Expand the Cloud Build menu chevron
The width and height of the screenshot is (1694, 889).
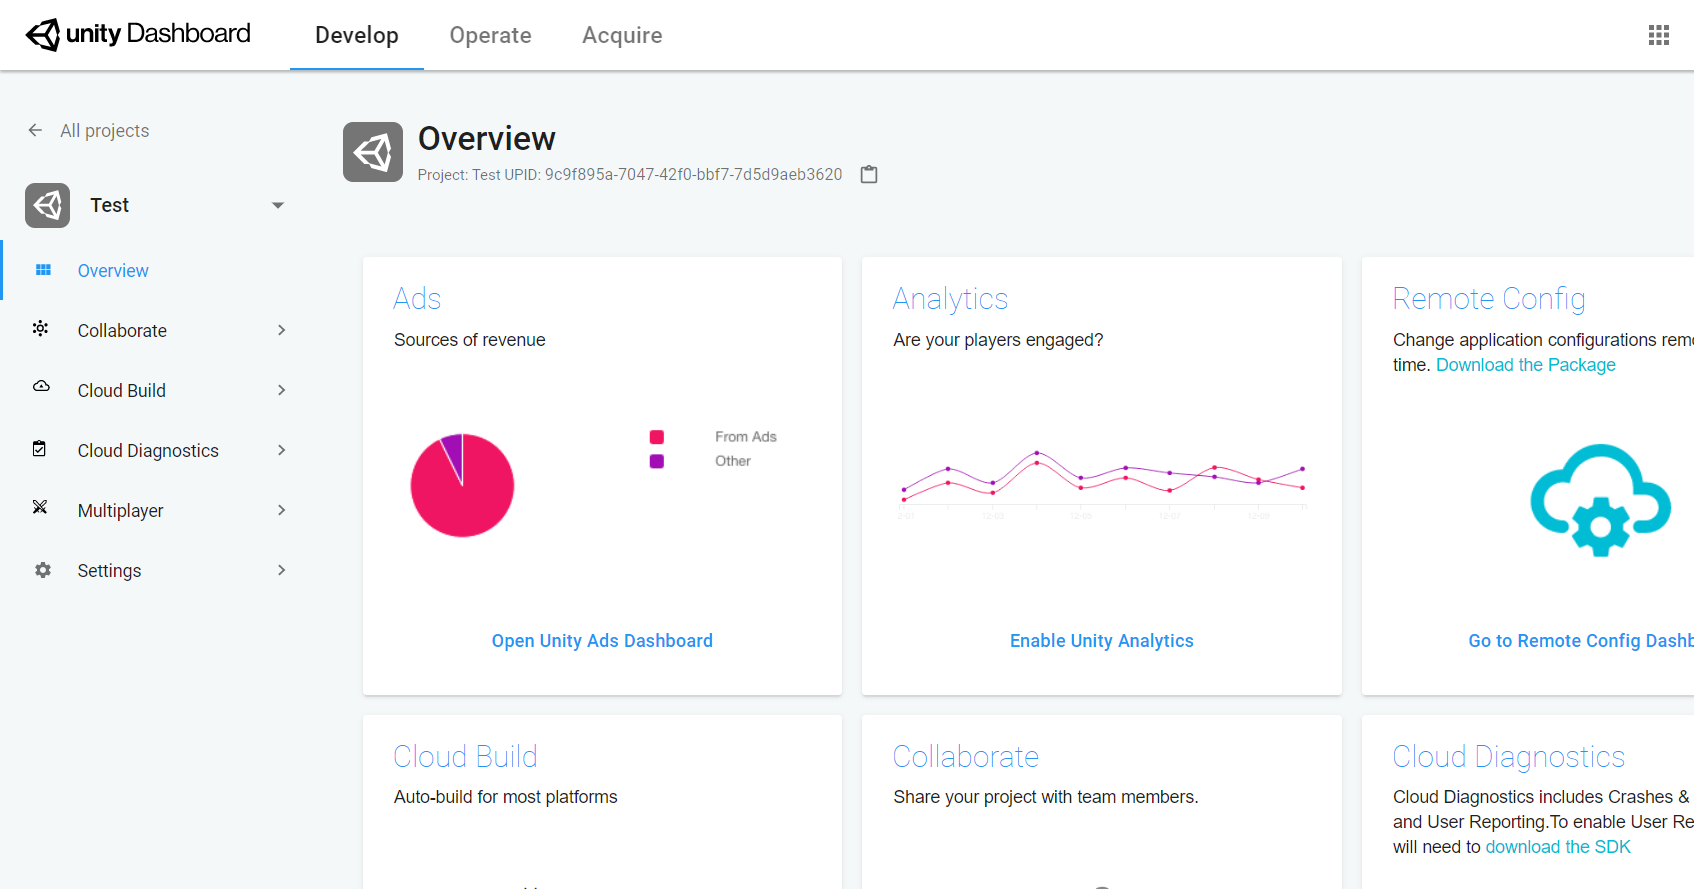pyautogui.click(x=282, y=390)
